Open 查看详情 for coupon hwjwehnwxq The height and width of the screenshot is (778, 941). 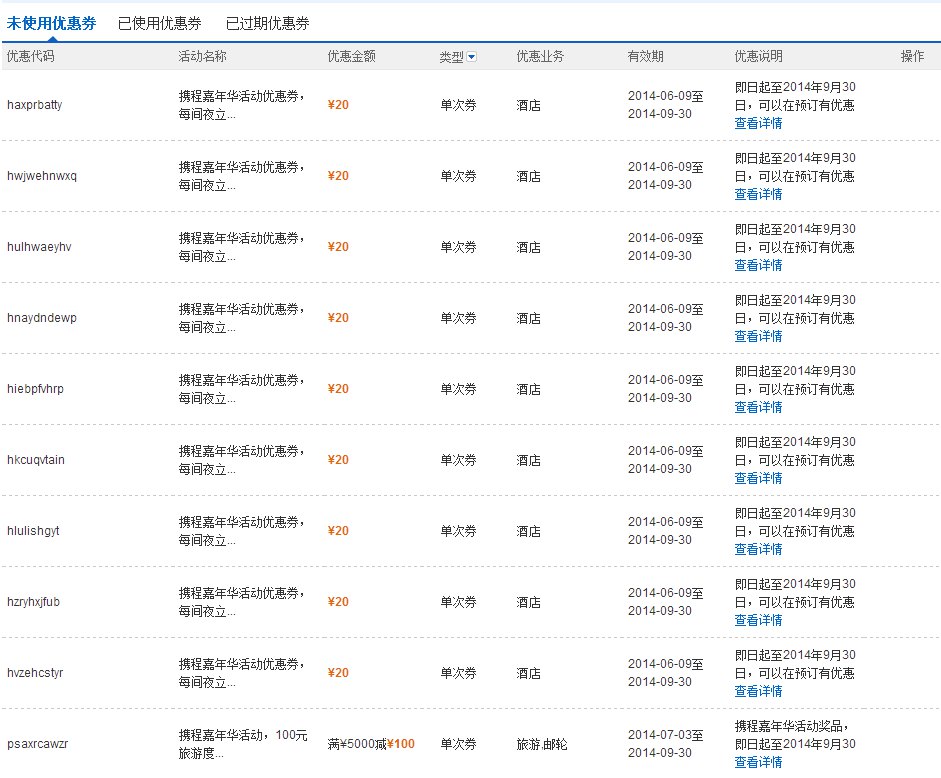(758, 194)
